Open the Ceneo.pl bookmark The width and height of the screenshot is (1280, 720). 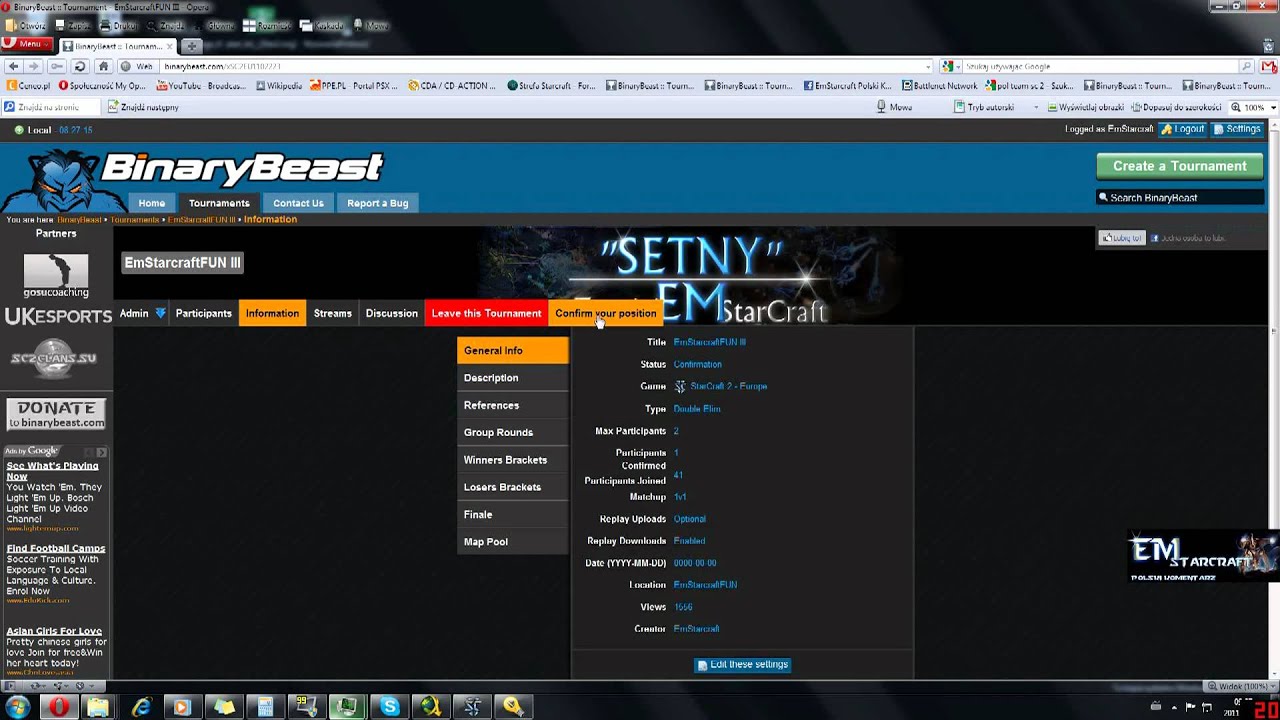pos(28,86)
